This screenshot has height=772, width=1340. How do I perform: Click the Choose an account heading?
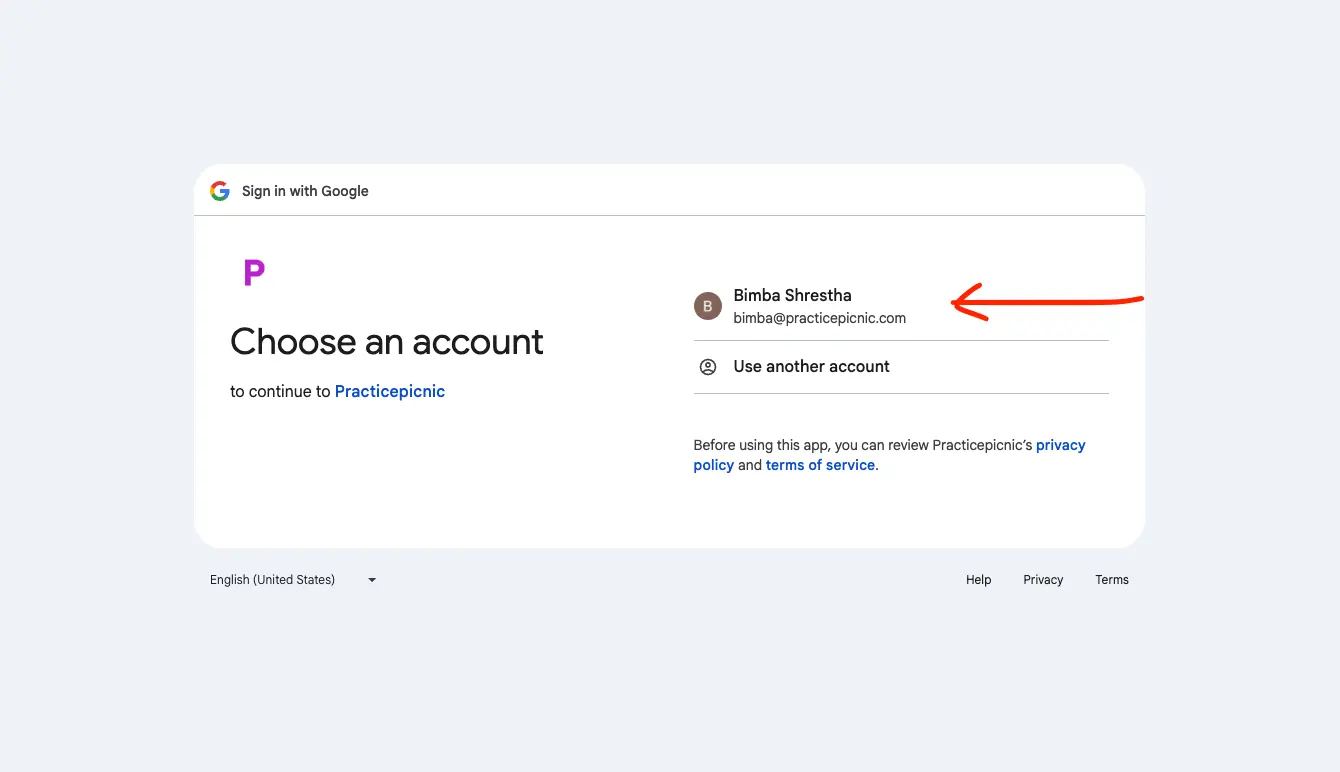[x=386, y=342]
